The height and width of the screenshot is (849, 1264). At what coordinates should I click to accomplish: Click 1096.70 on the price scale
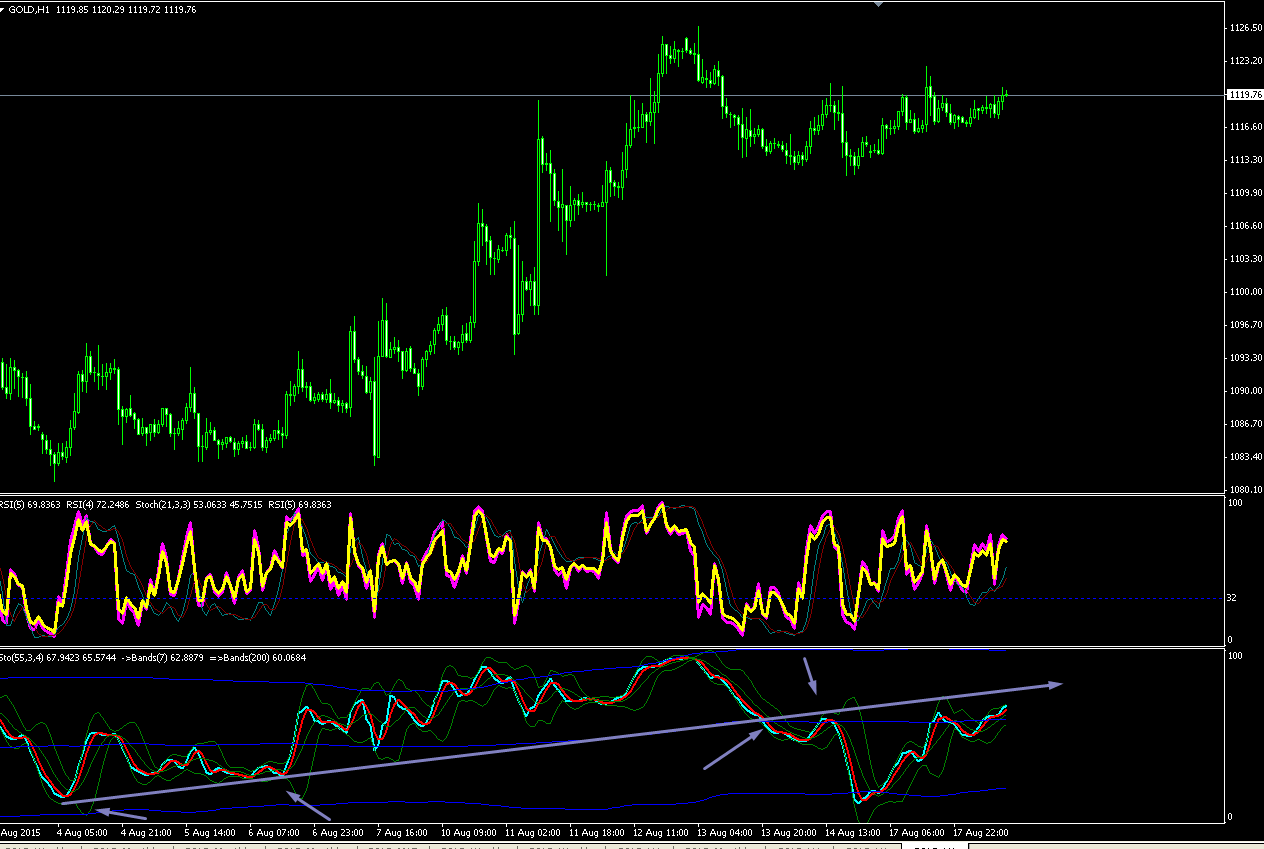pyautogui.click(x=1245, y=325)
